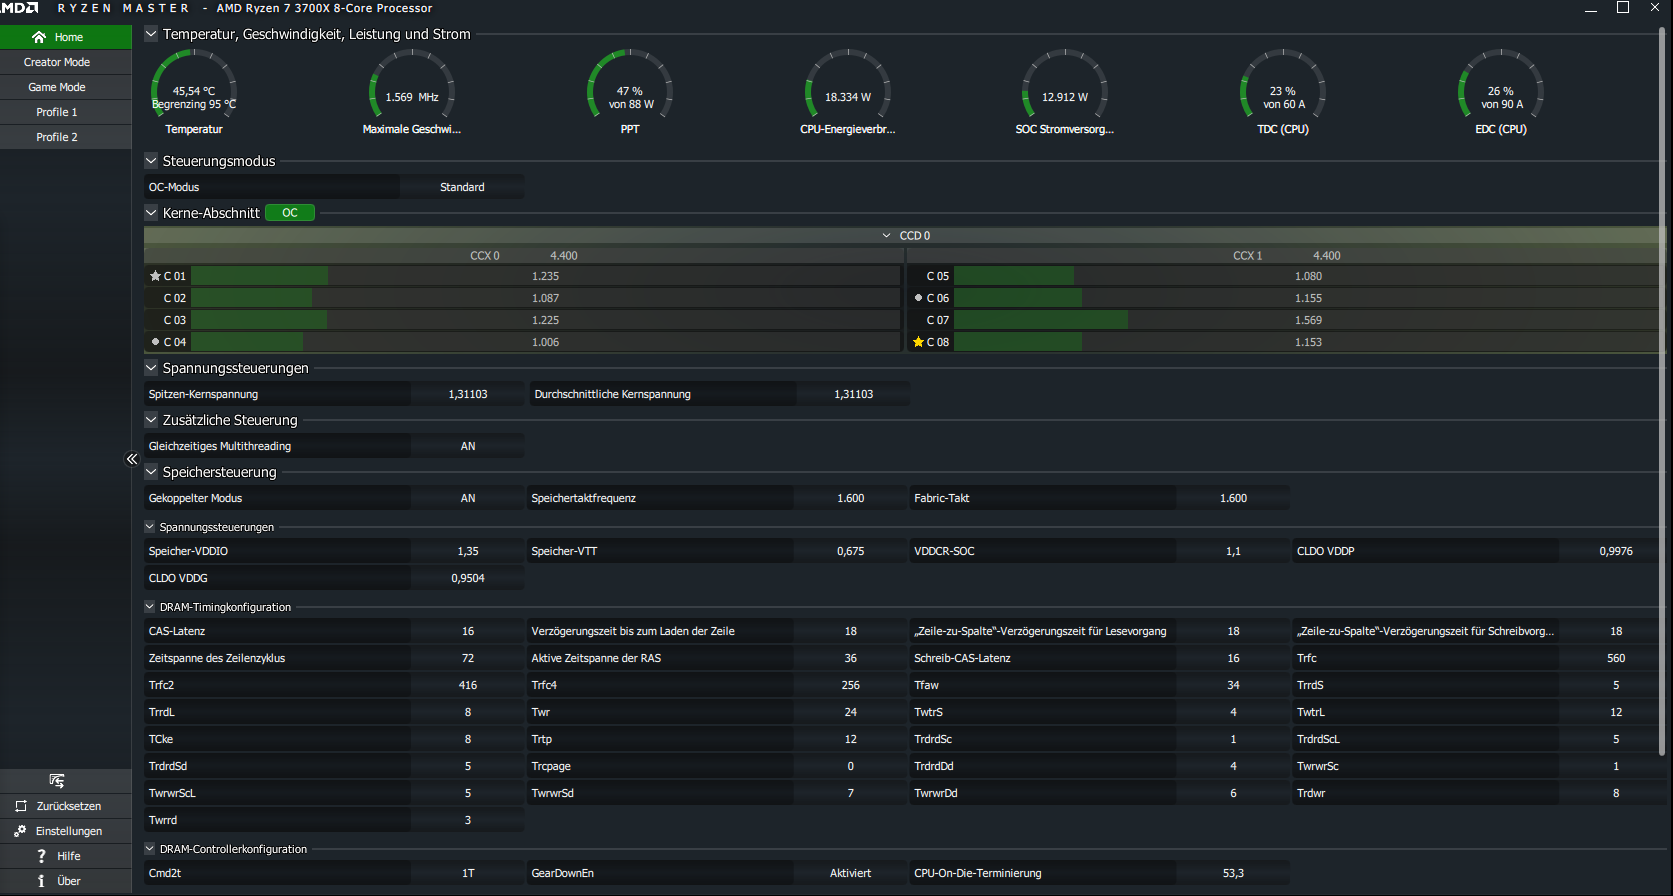Click the Zurücksetzen reset icon
1673x896 pixels.
point(21,806)
